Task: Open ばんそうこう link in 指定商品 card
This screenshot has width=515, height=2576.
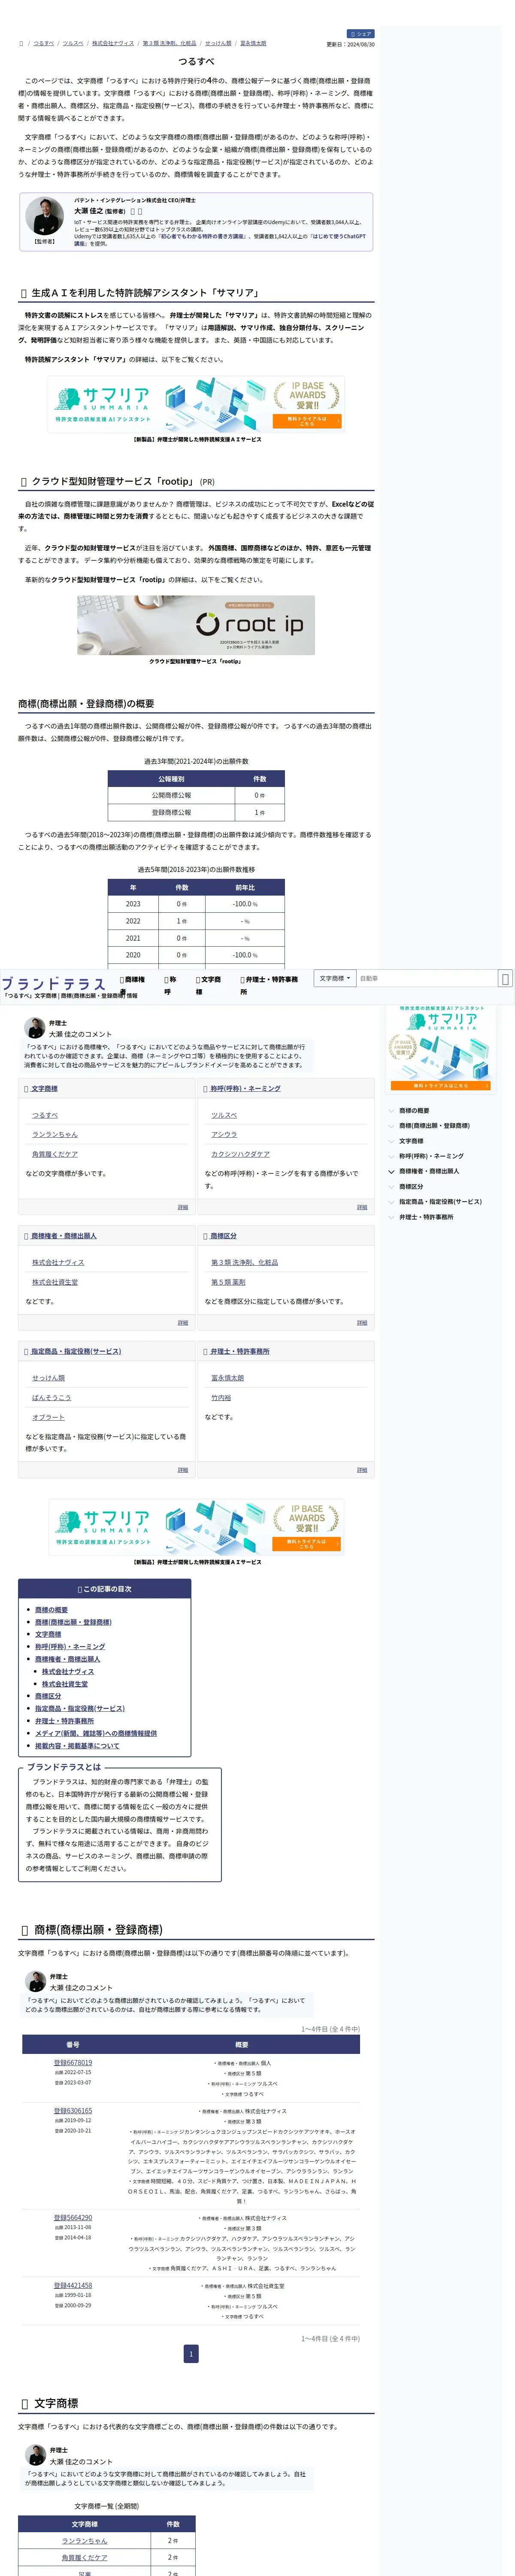Action: [52, 1397]
